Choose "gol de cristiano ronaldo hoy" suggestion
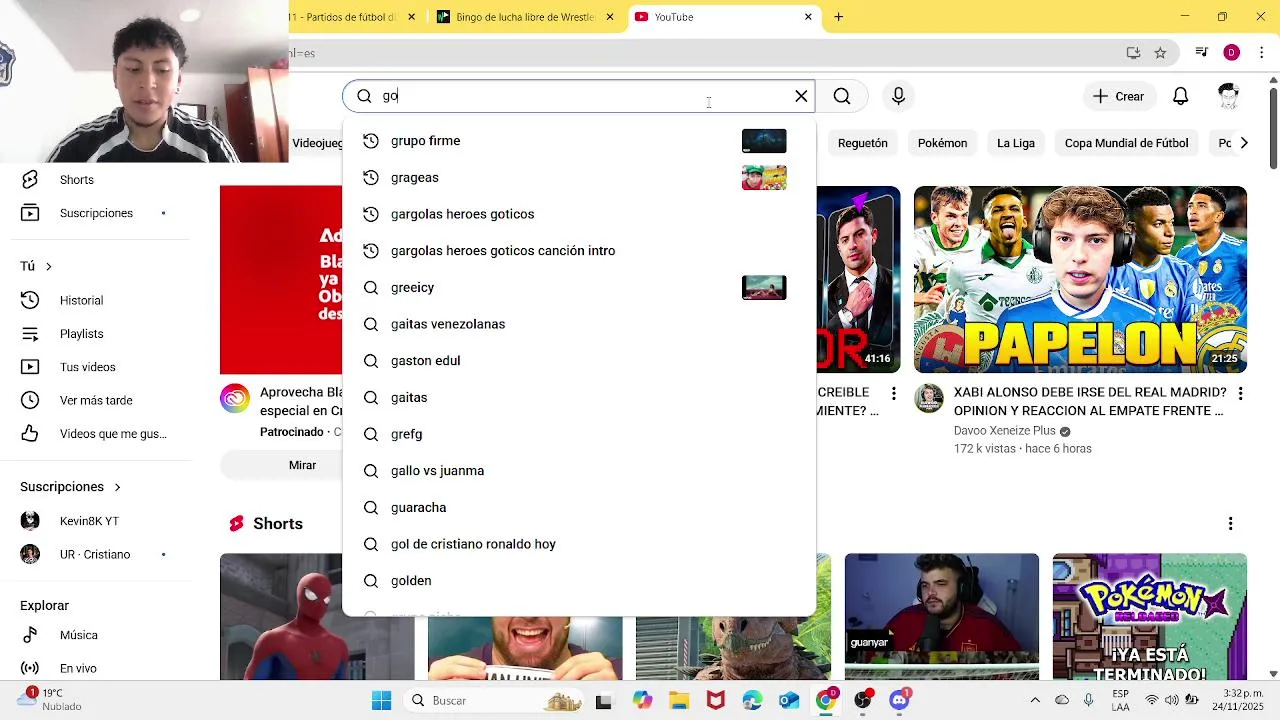Screen dimensions: 1280x720 tap(579, 544)
